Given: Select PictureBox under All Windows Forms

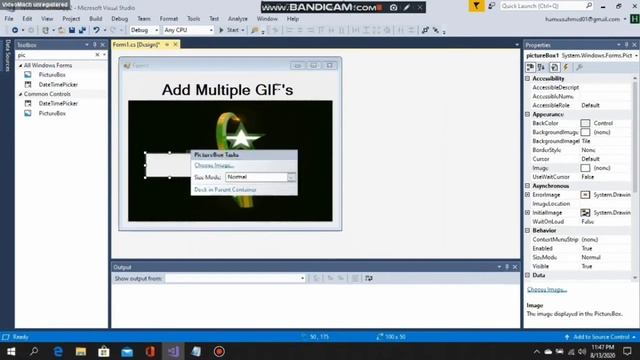Looking at the screenshot, I should coord(52,75).
